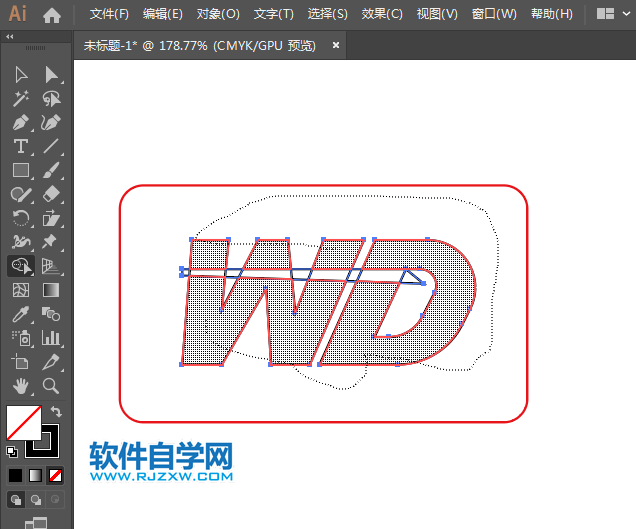
Task: Pick the Rectangle tool
Action: pos(21,170)
